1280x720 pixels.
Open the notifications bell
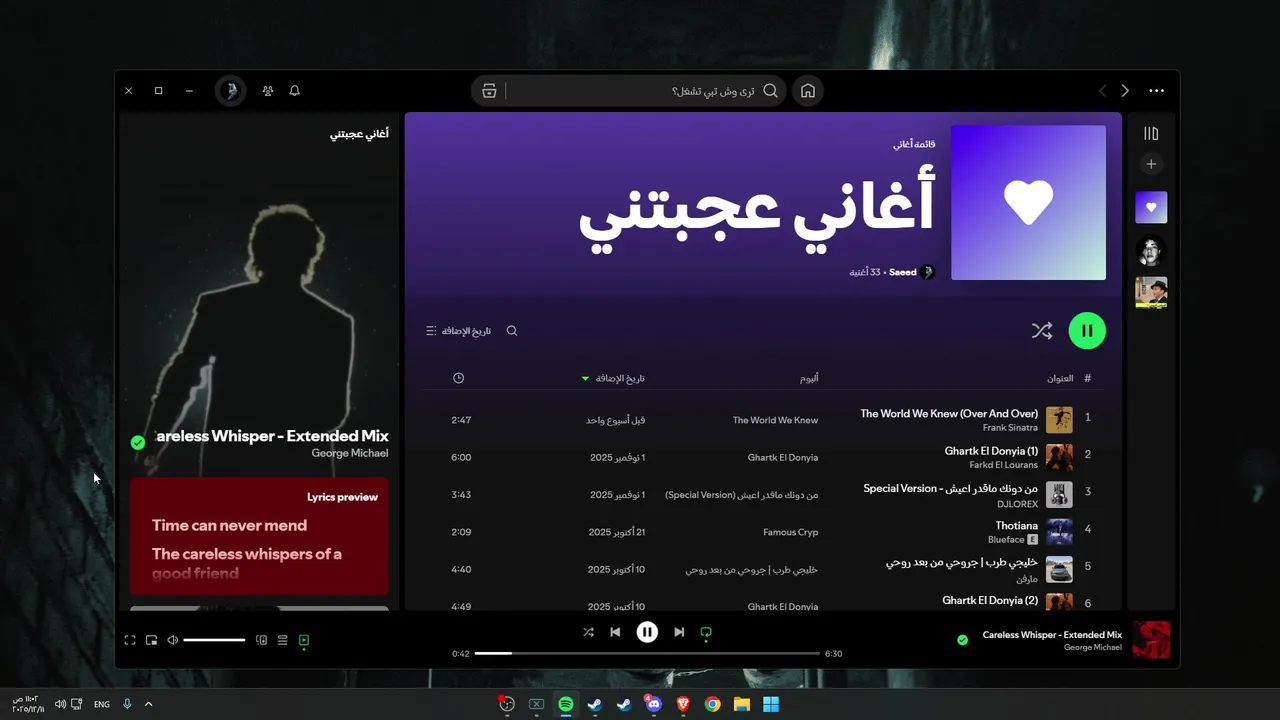[295, 91]
